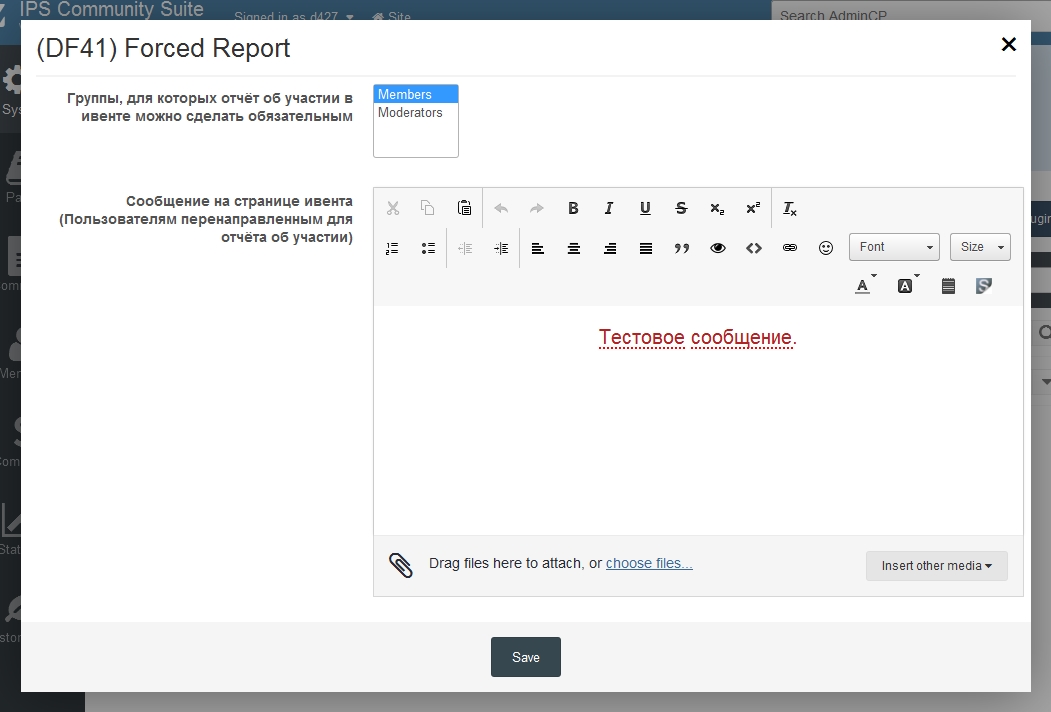Click the strikethrough icon

[681, 209]
